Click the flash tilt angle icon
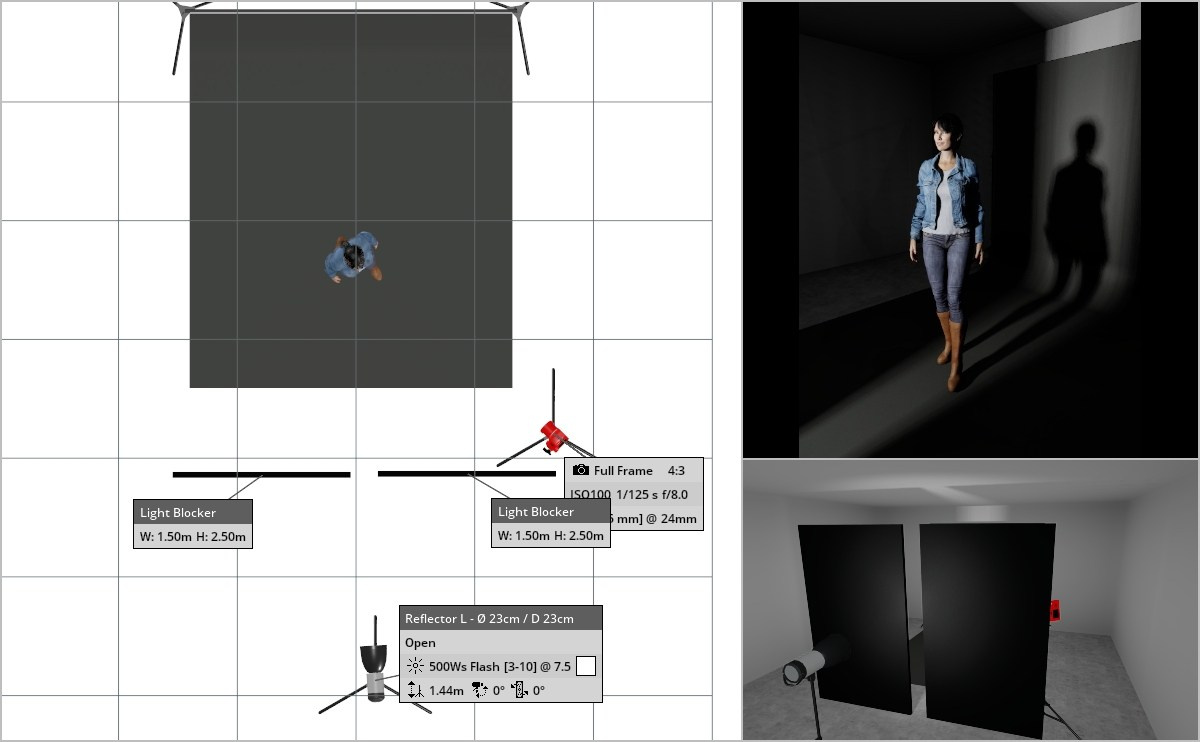 coord(518,690)
